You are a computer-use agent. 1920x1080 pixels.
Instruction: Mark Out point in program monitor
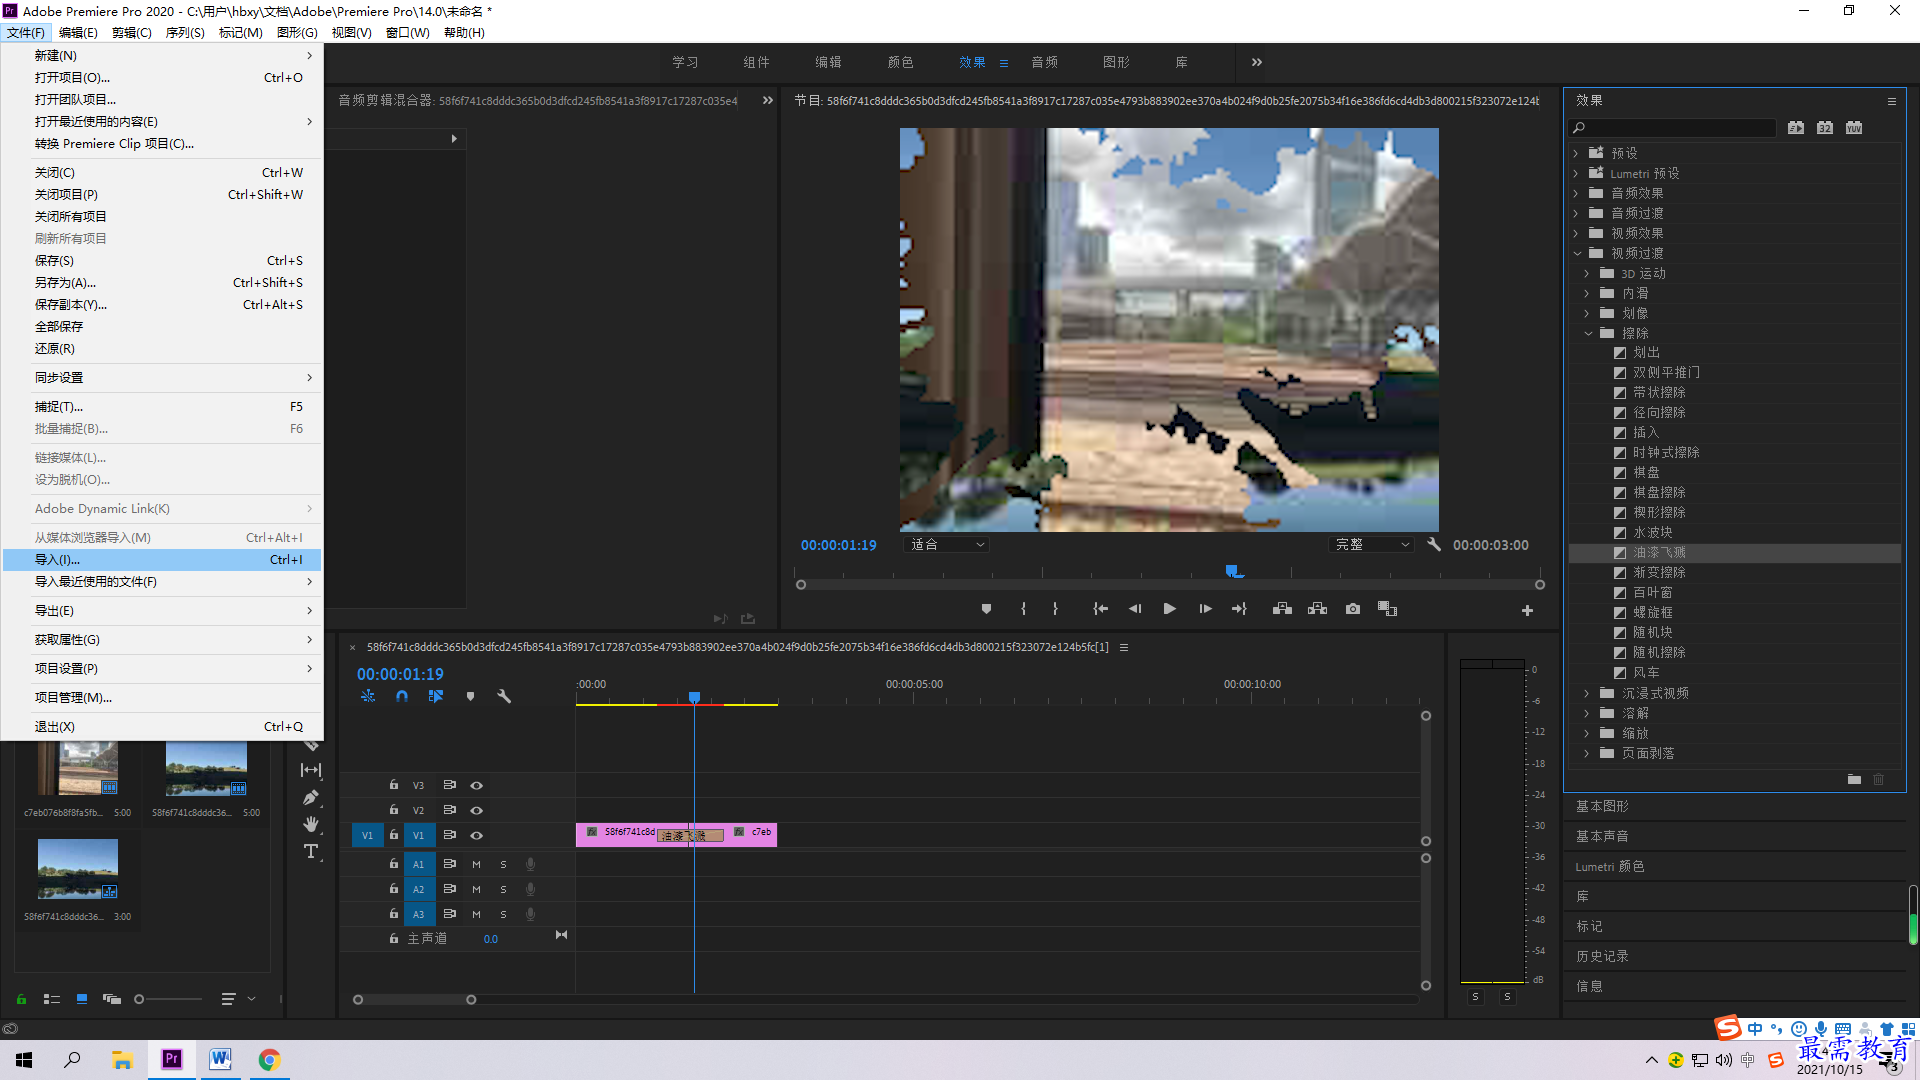[1055, 609]
